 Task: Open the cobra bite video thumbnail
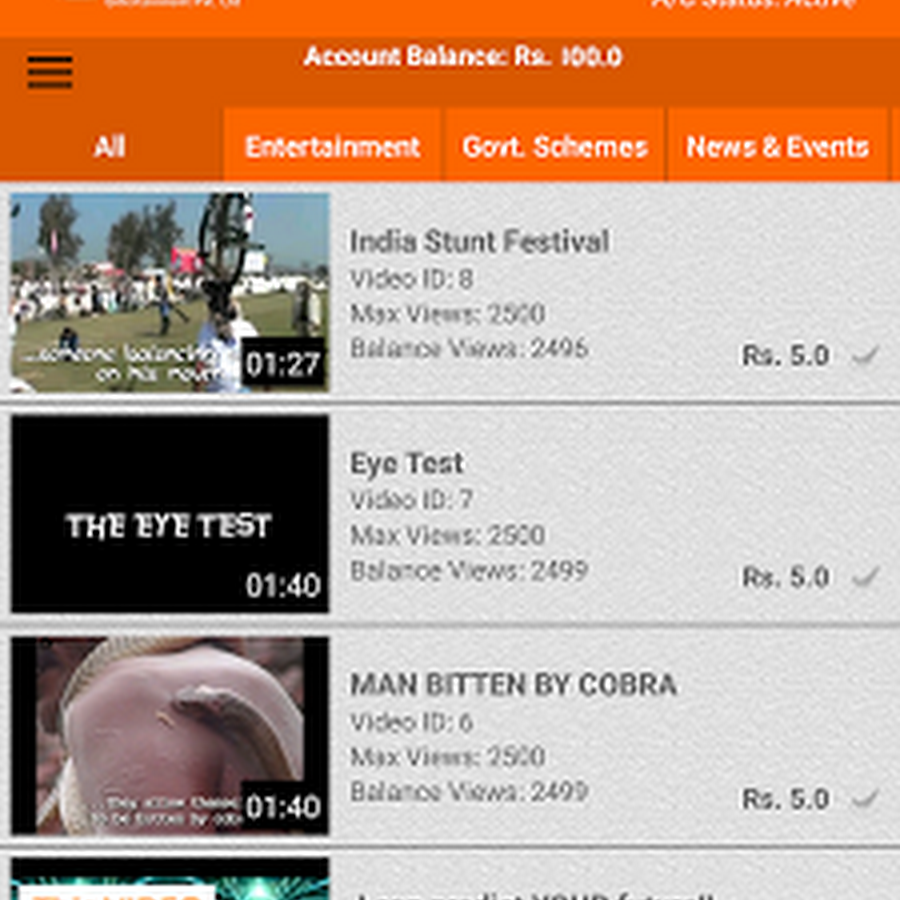(x=170, y=735)
